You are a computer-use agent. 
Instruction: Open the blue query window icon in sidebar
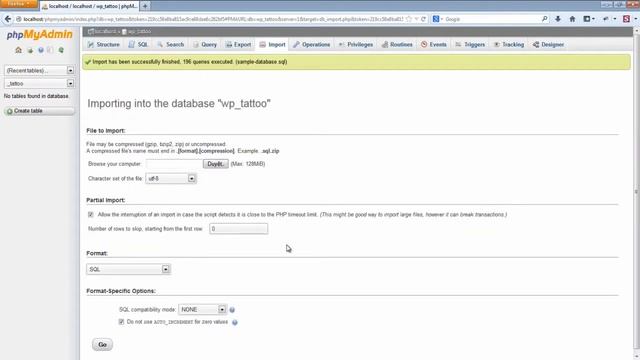click(40, 50)
